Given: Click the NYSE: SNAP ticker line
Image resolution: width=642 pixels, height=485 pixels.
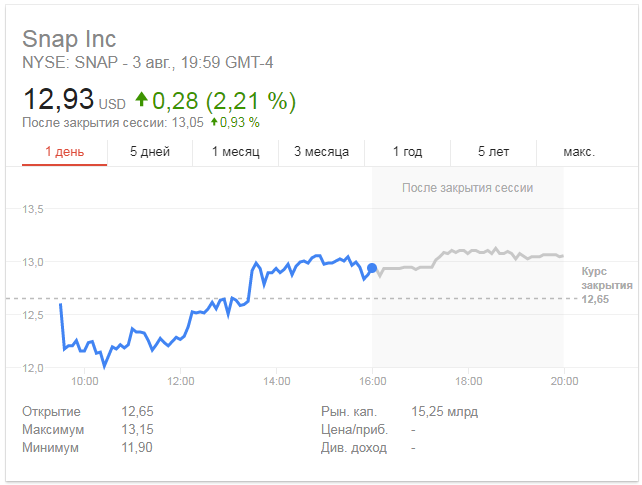Looking at the screenshot, I should tap(148, 63).
